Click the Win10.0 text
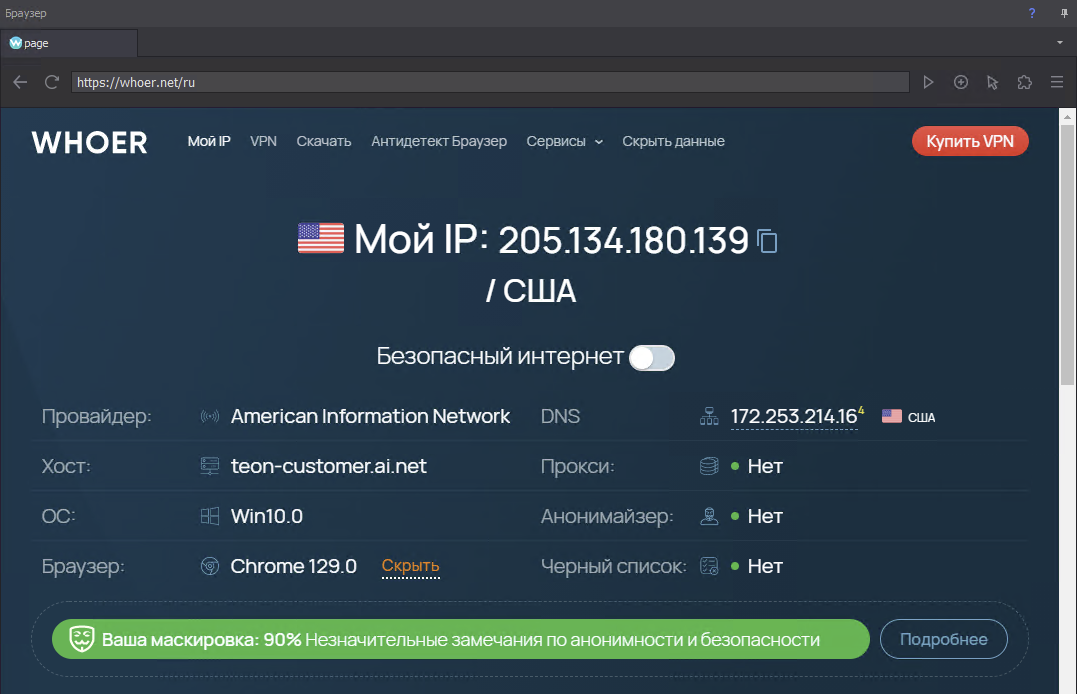This screenshot has width=1077, height=694. (x=267, y=516)
